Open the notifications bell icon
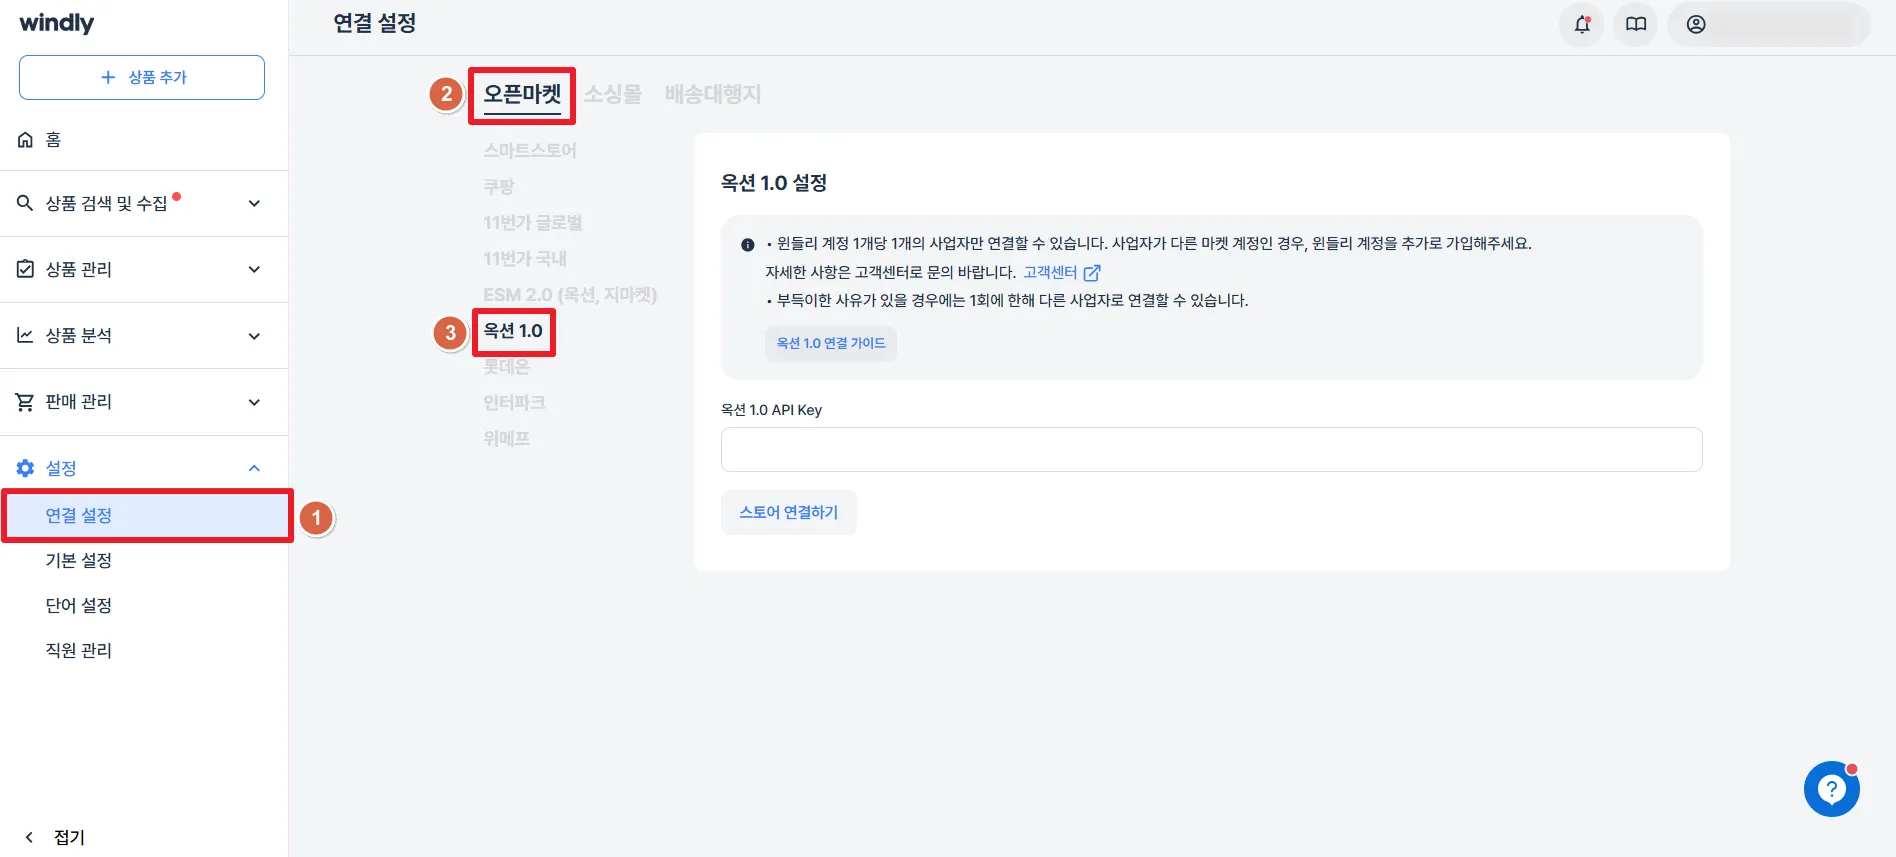Image resolution: width=1896 pixels, height=857 pixels. [x=1582, y=24]
